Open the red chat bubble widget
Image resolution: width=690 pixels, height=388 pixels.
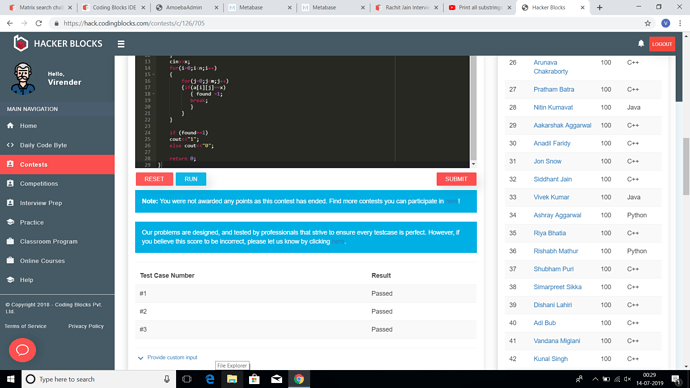pyautogui.click(x=22, y=350)
